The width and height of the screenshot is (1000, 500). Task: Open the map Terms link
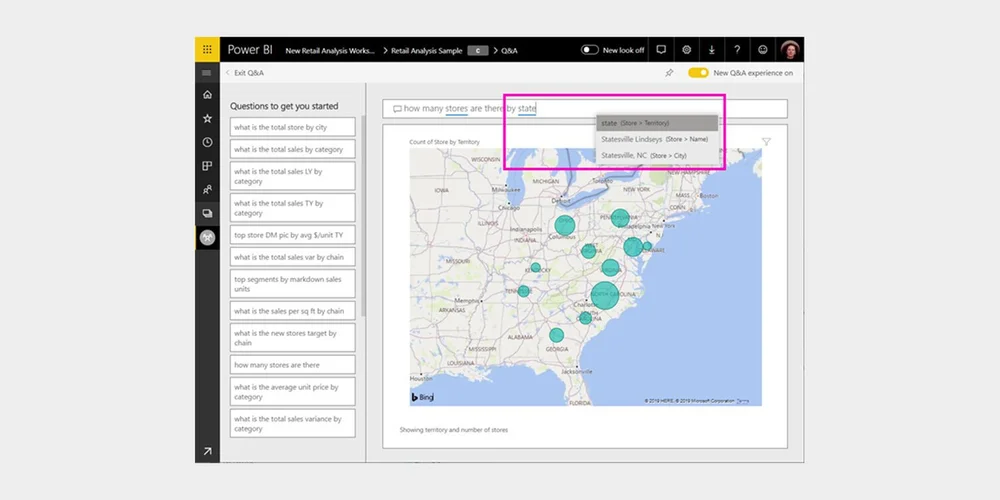point(742,401)
